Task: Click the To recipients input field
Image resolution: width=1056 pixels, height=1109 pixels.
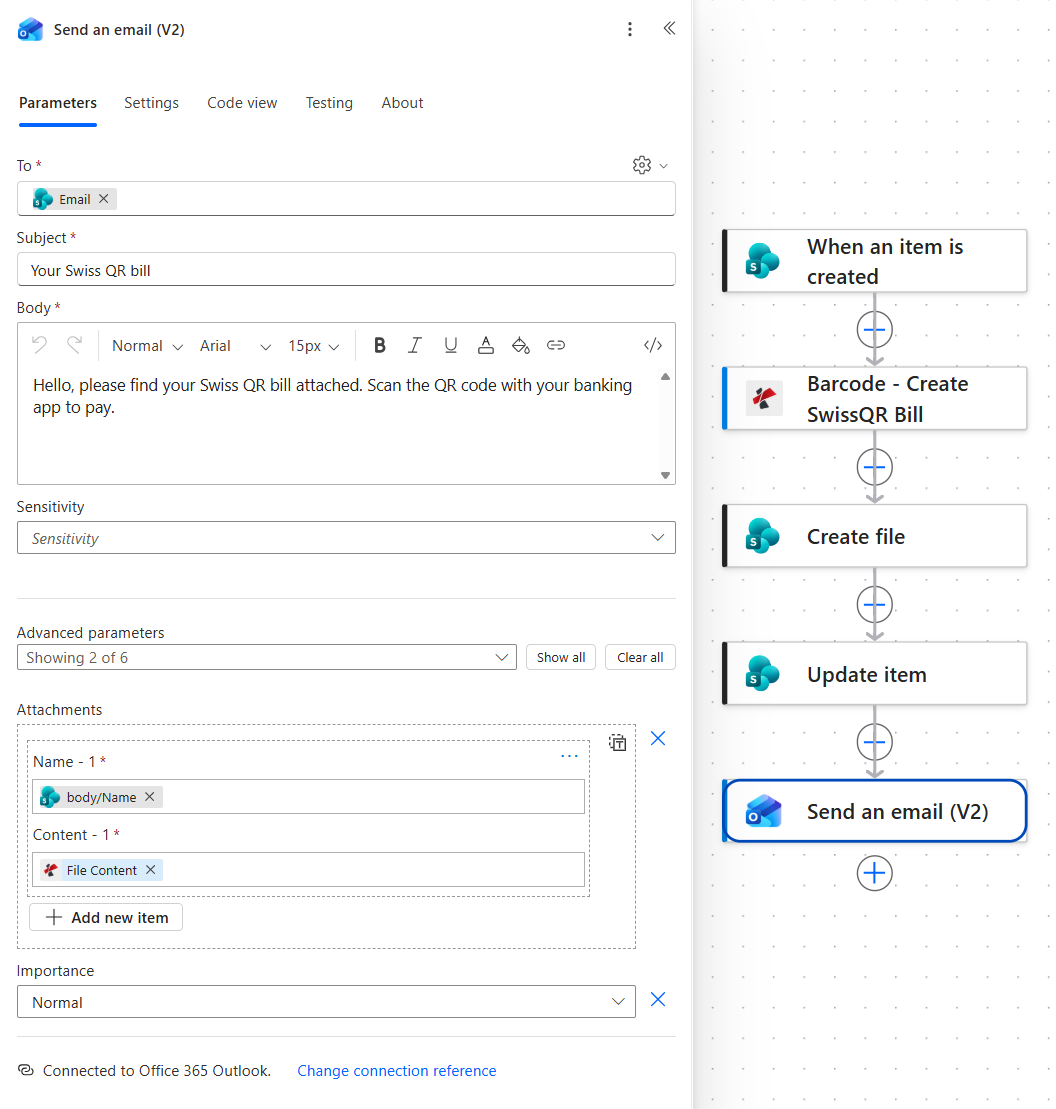Action: coord(346,199)
